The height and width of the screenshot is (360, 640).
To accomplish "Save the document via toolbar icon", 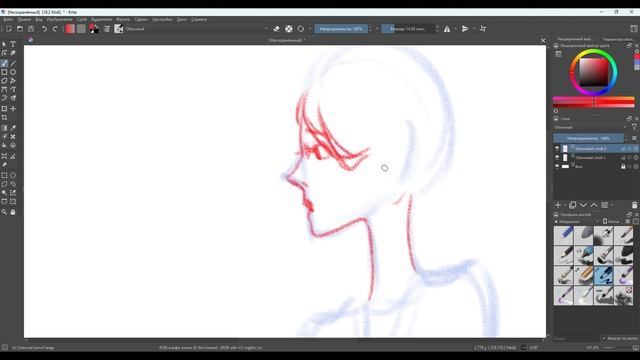I will pos(31,29).
